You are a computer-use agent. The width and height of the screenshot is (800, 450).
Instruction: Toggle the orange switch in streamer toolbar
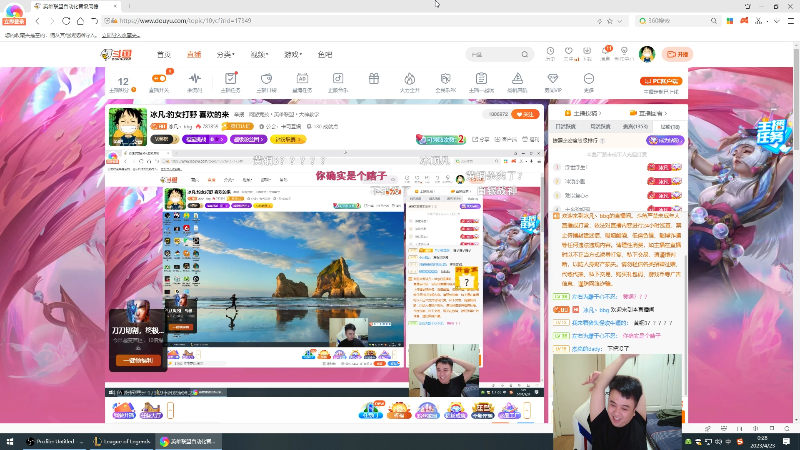tap(159, 79)
